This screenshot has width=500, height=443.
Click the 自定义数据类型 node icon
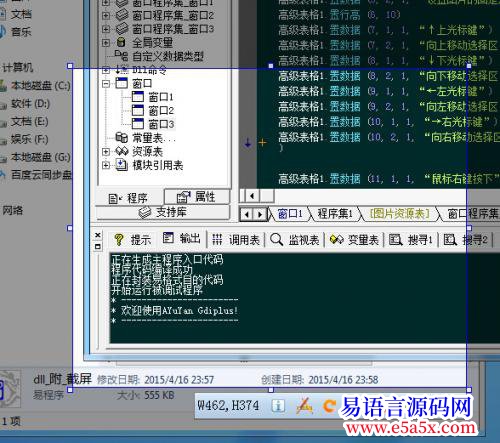pyautogui.click(x=121, y=55)
